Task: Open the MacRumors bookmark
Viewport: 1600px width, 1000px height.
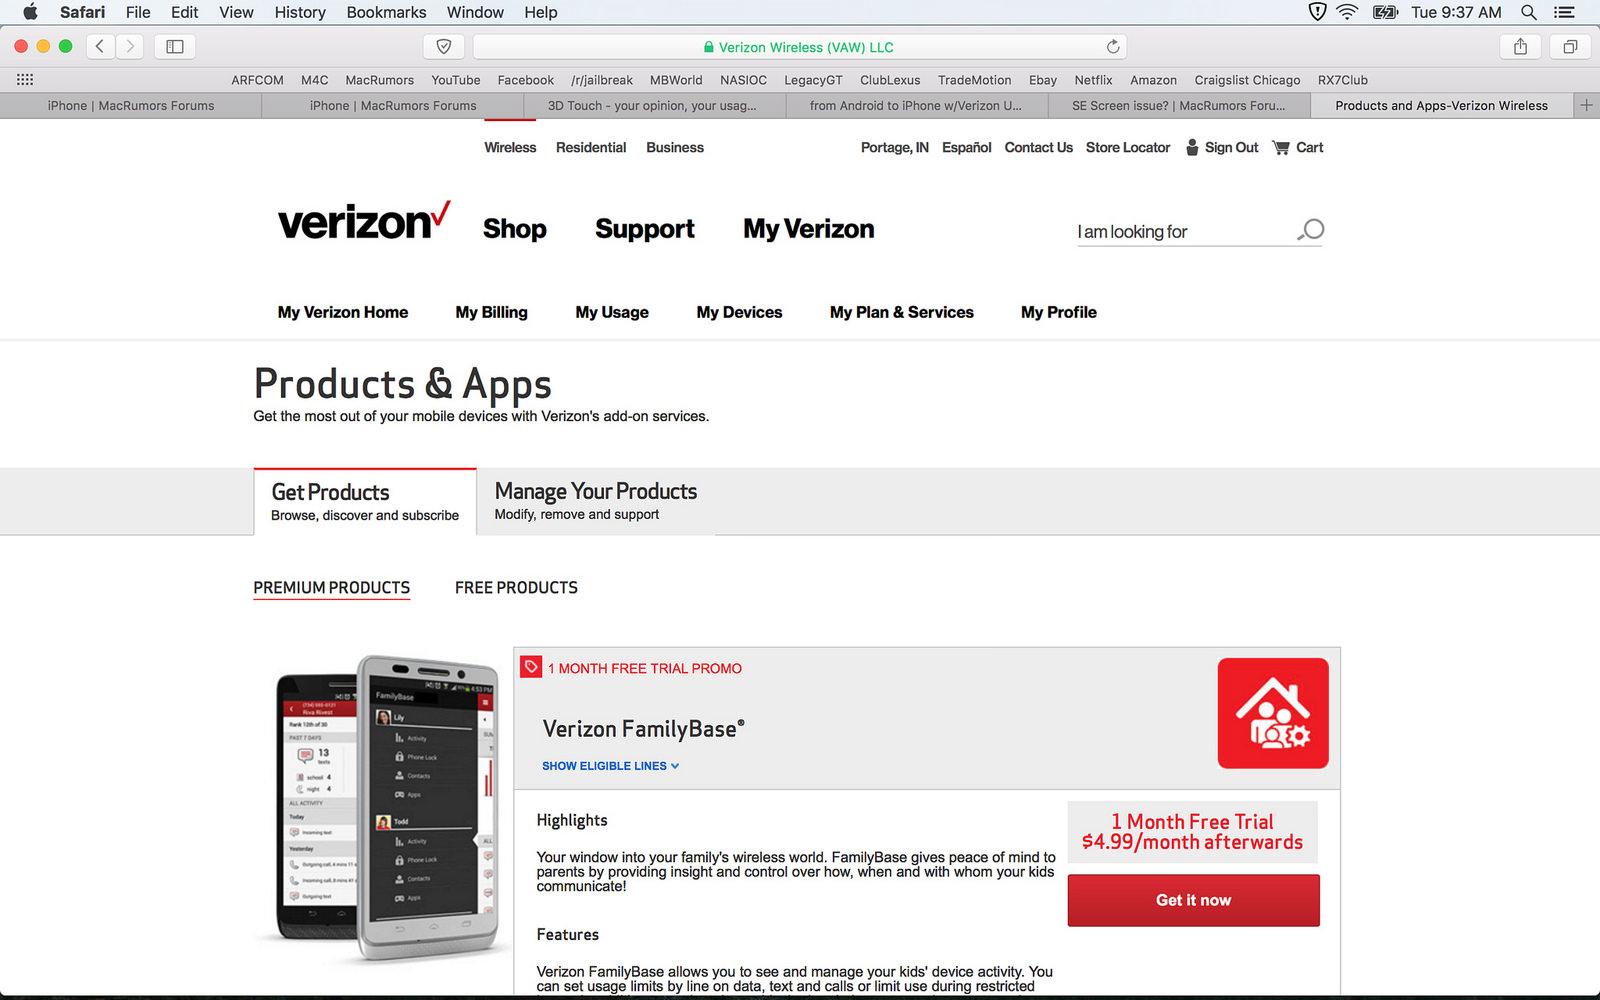Action: pos(379,80)
